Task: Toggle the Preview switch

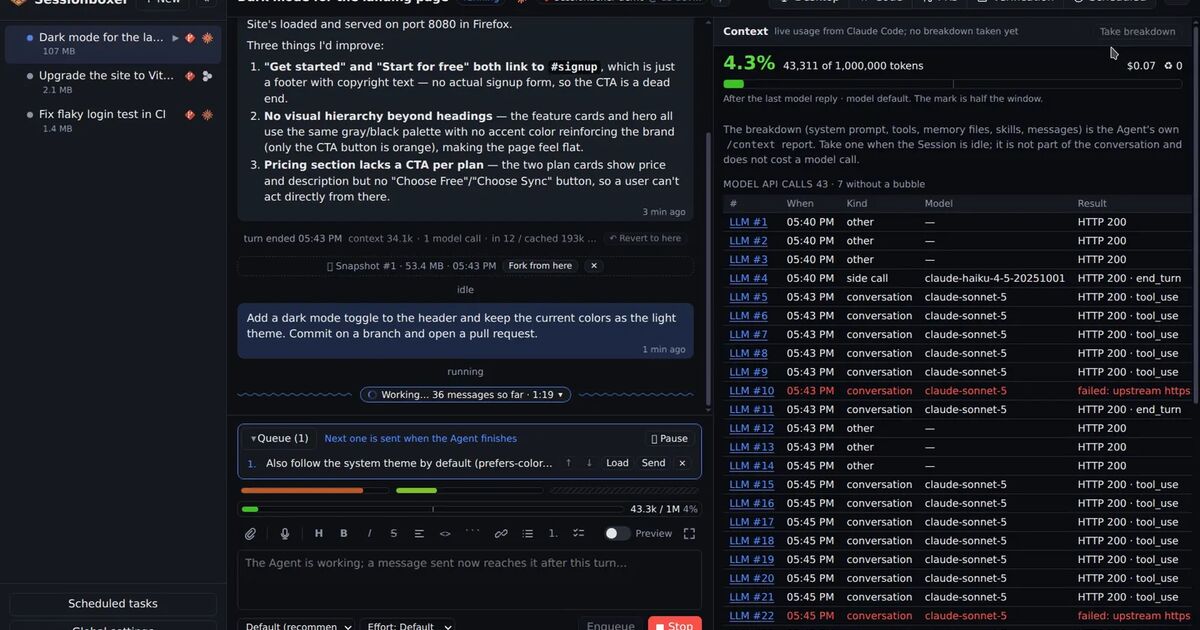Action: tap(617, 534)
